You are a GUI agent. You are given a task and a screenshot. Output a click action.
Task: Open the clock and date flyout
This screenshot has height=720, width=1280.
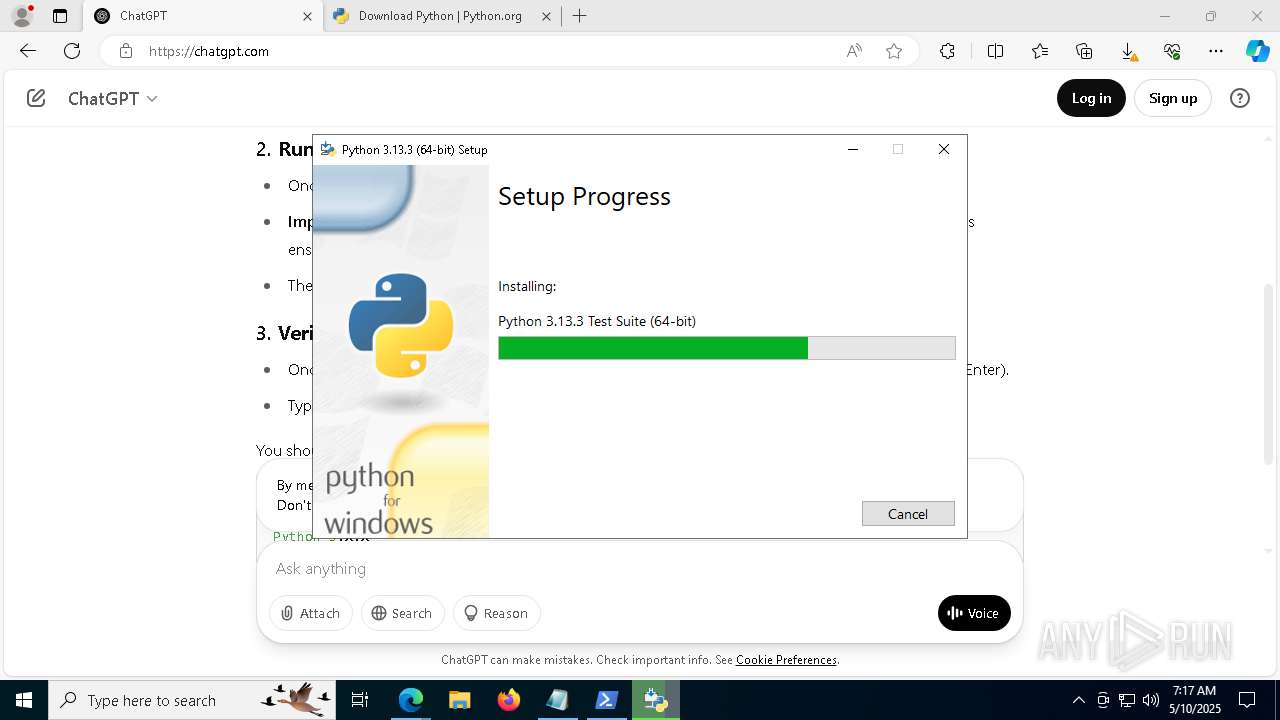pos(1194,700)
